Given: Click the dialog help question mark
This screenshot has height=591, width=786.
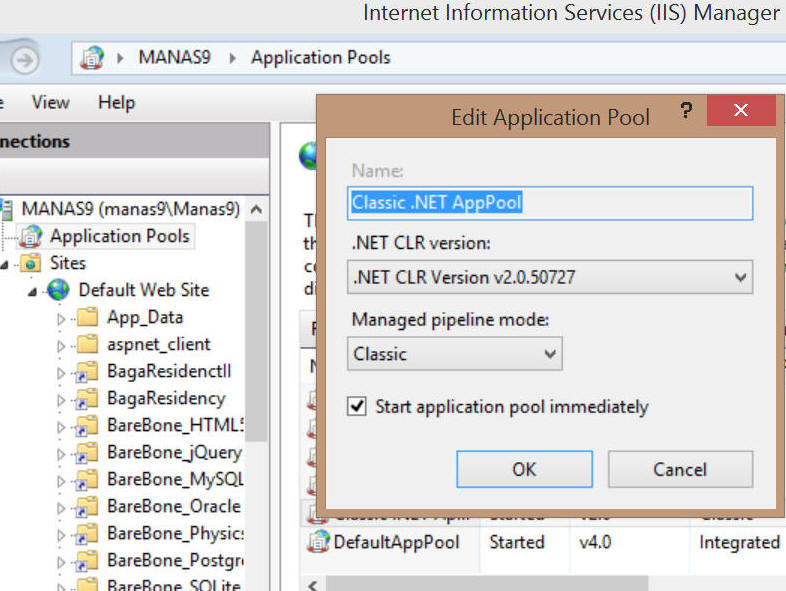Looking at the screenshot, I should 686,110.
